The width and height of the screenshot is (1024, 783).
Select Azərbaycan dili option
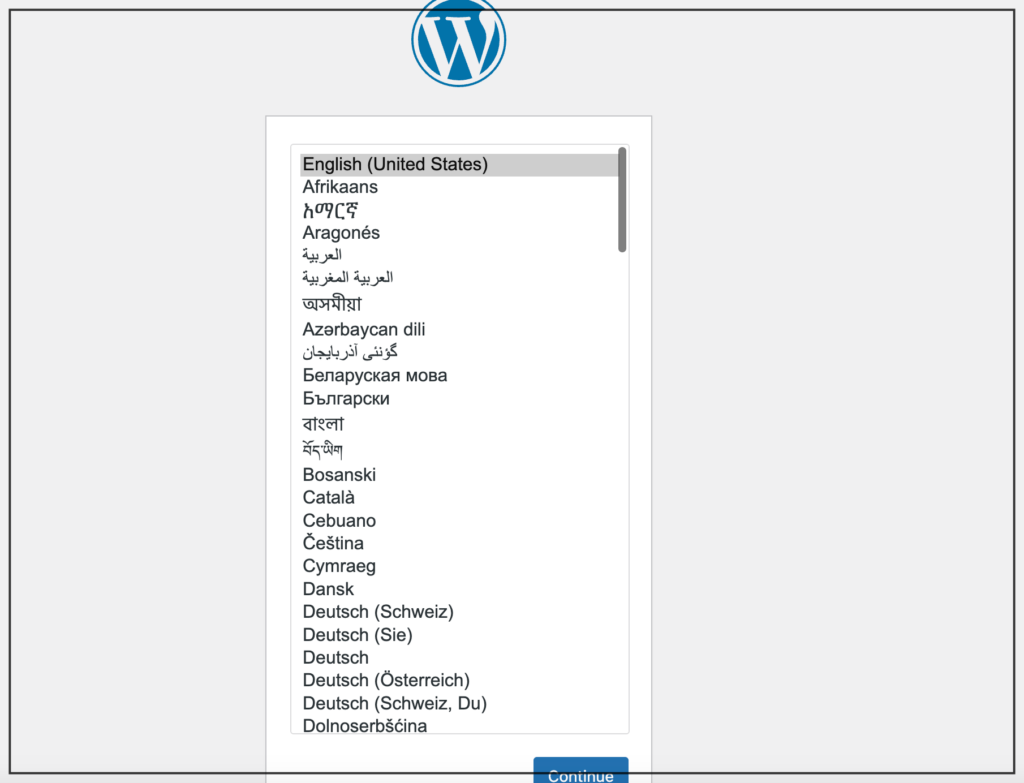pyautogui.click(x=459, y=330)
